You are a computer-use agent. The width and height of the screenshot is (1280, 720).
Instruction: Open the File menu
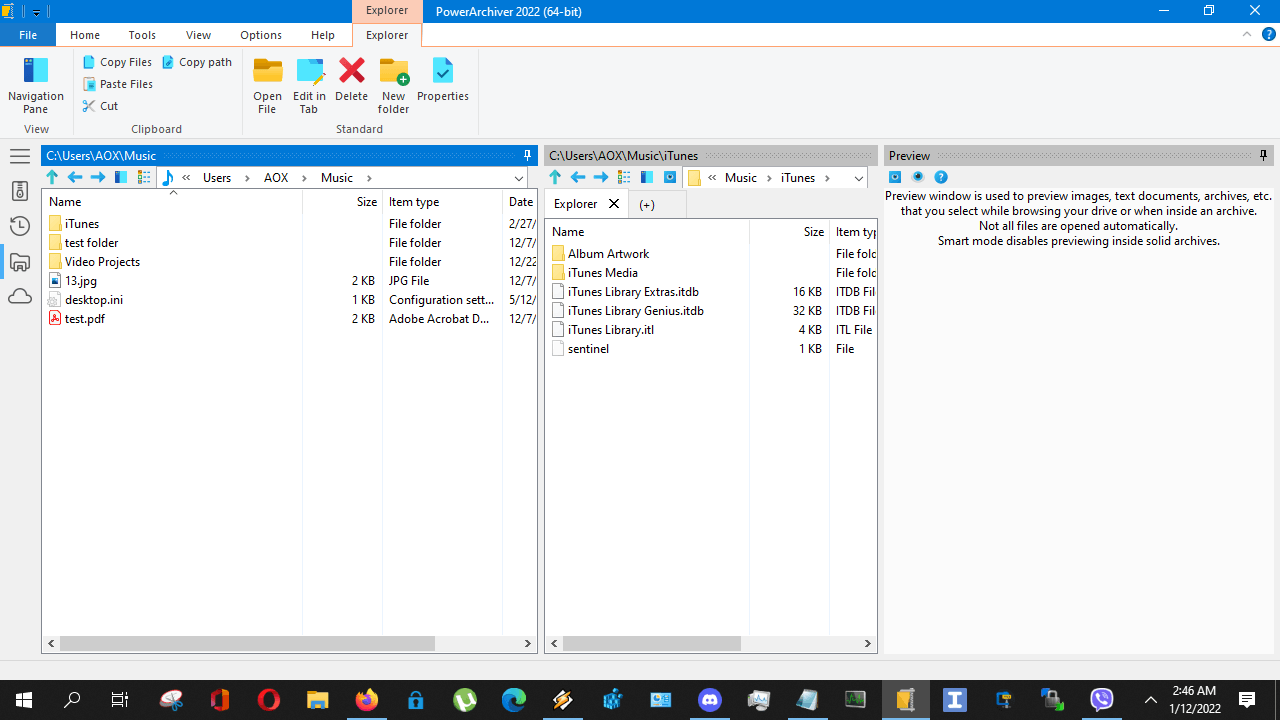point(28,35)
